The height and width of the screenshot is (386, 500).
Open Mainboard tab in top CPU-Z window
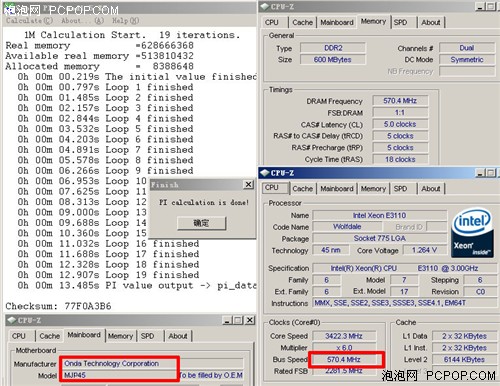(x=337, y=22)
